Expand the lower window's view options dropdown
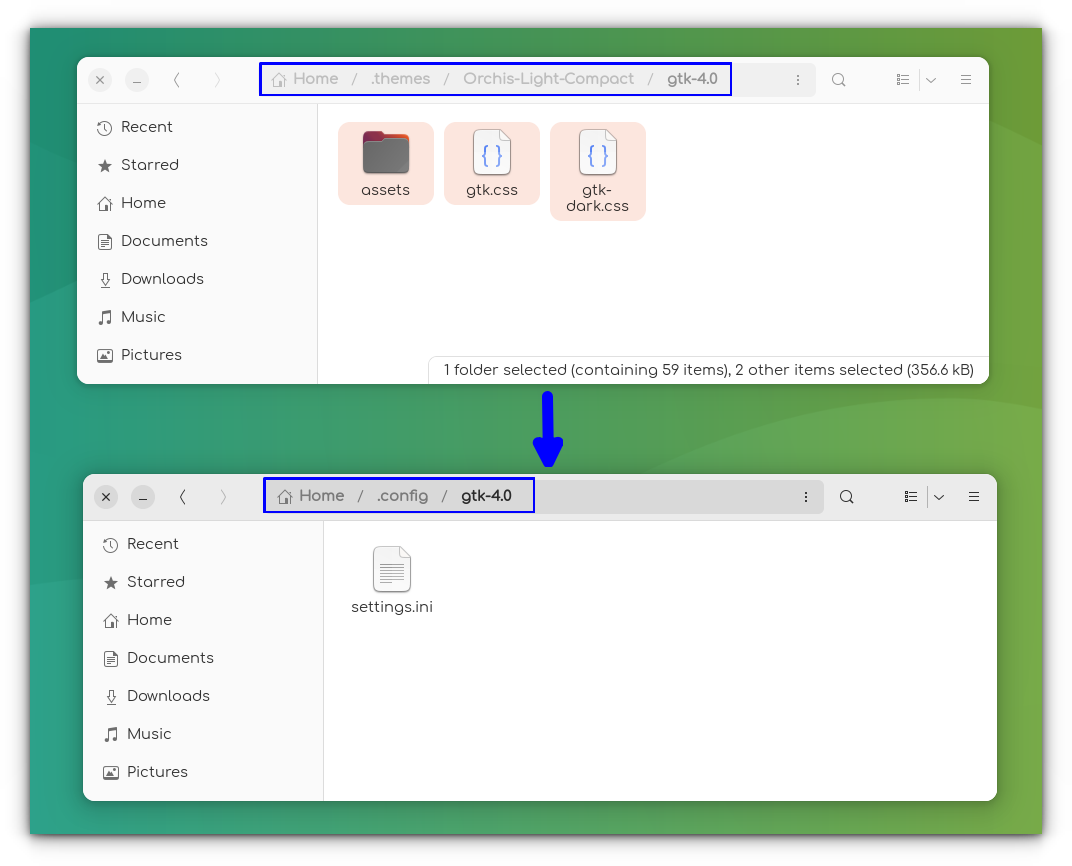1072x866 pixels. (x=939, y=496)
